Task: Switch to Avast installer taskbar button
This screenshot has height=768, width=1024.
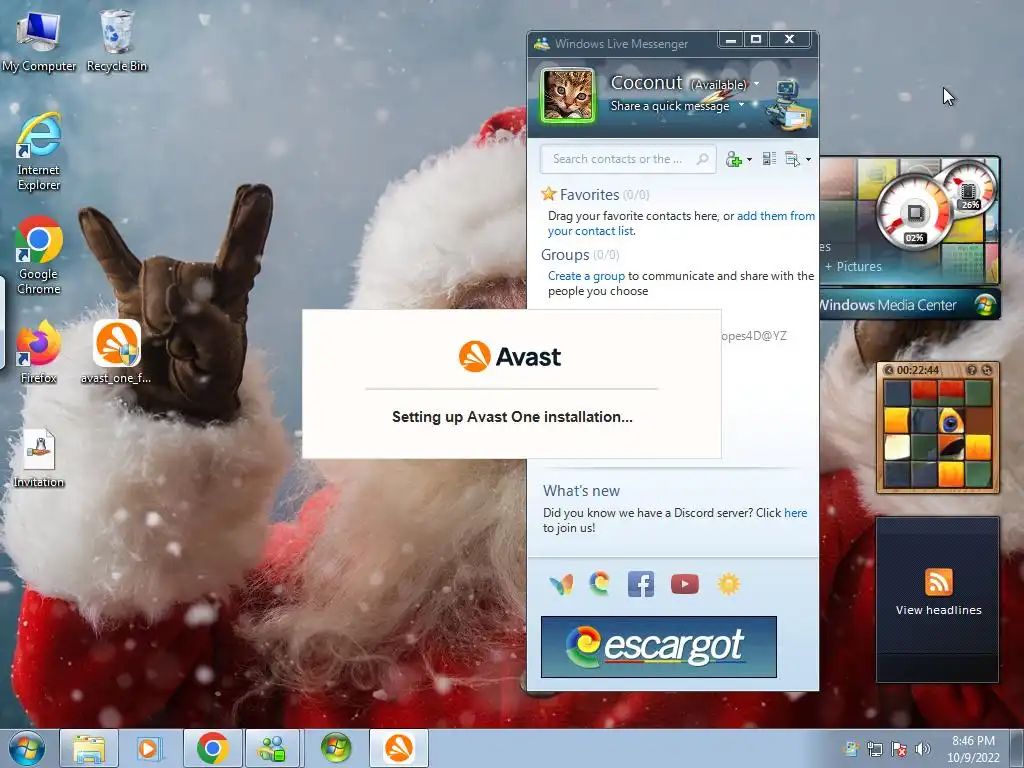Action: tap(398, 748)
